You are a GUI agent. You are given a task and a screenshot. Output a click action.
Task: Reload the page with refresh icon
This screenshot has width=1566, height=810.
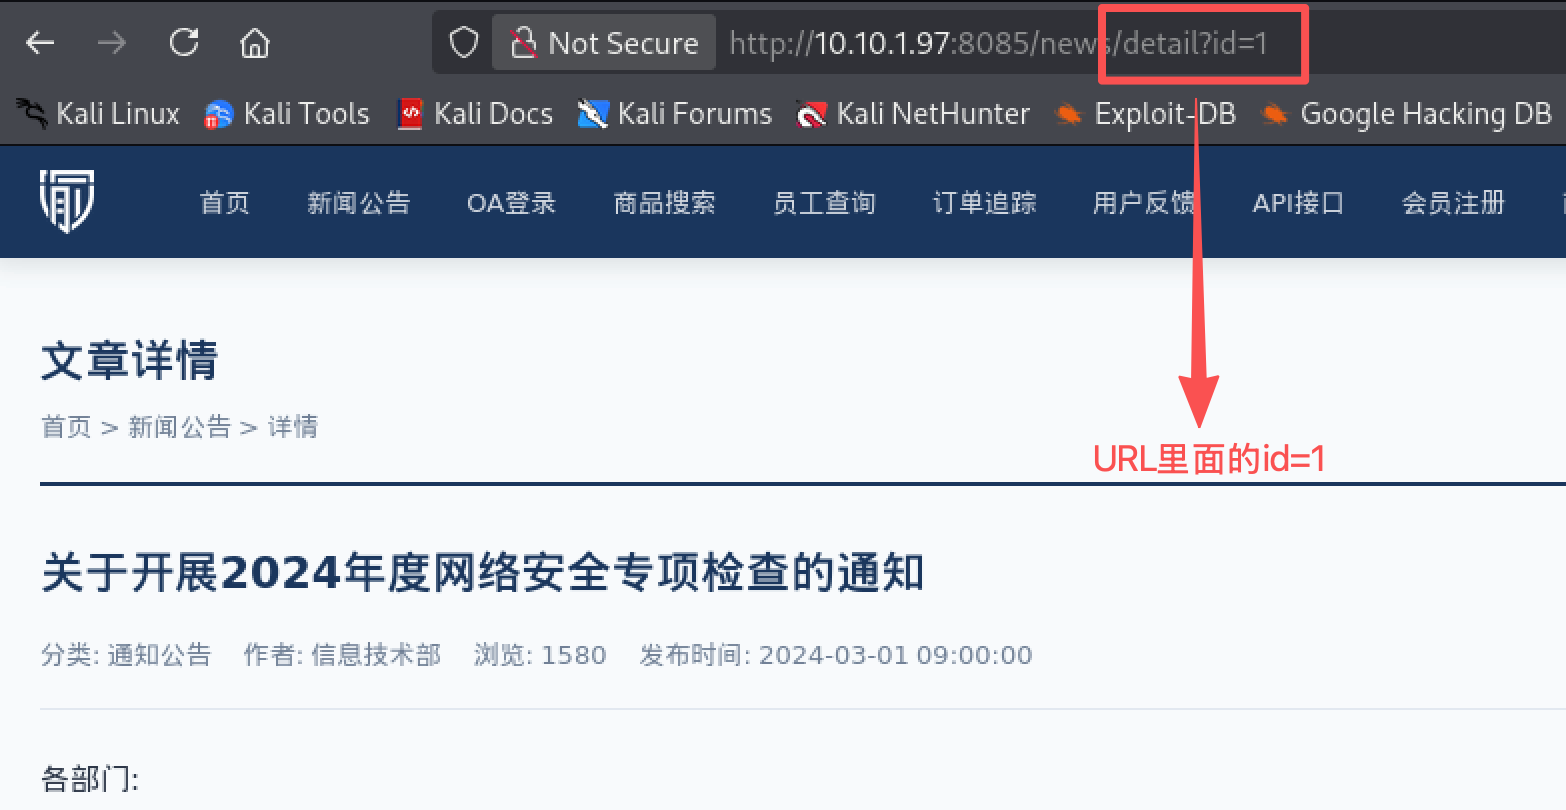pyautogui.click(x=184, y=42)
